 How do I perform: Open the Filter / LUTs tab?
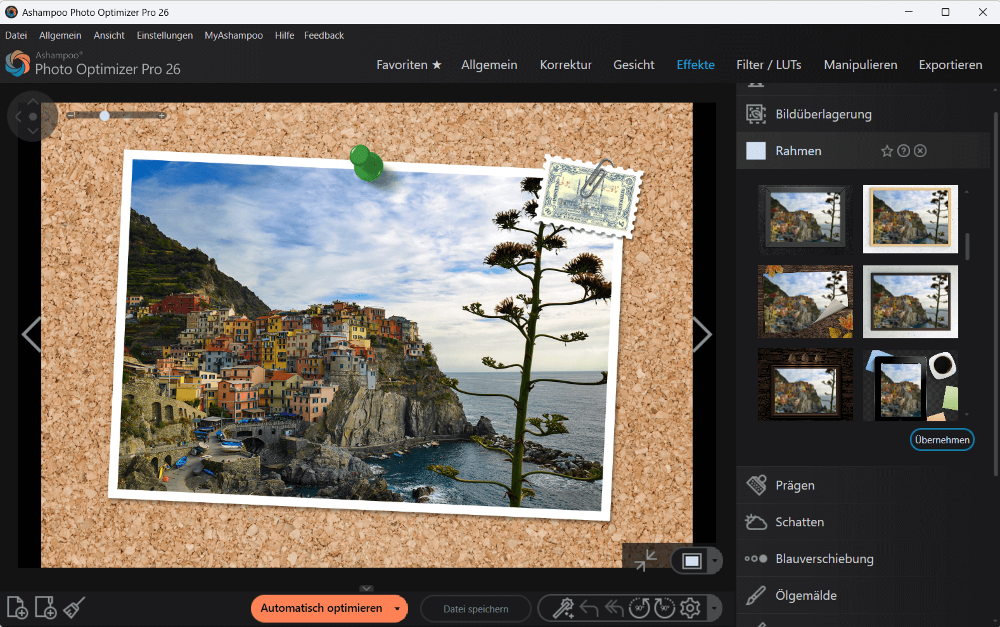pyautogui.click(x=768, y=65)
